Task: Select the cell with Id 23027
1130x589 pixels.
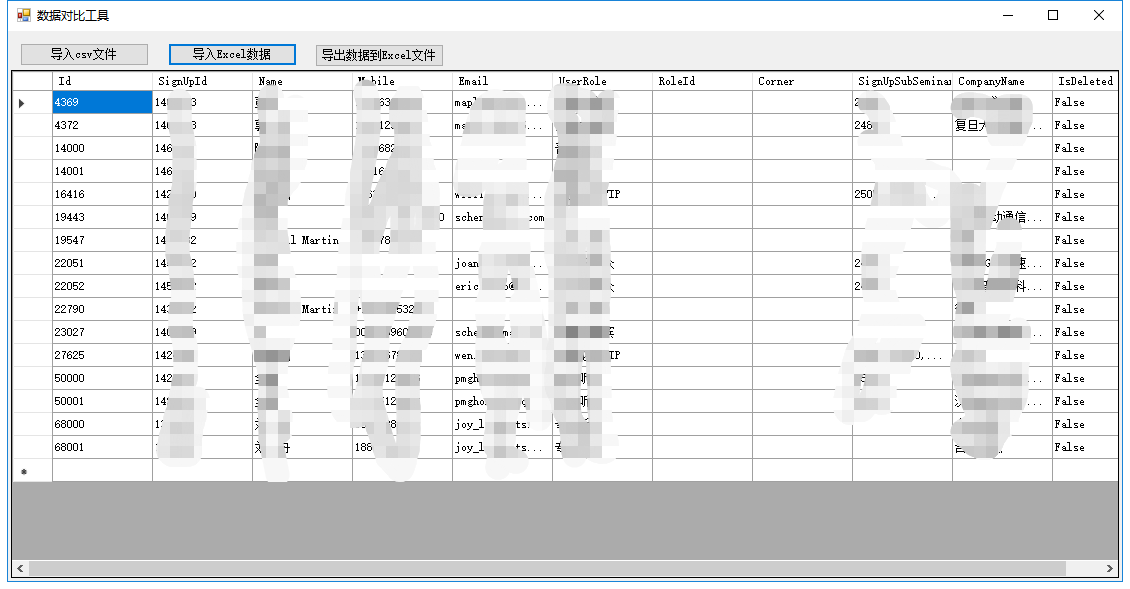Action: pyautogui.click(x=102, y=332)
